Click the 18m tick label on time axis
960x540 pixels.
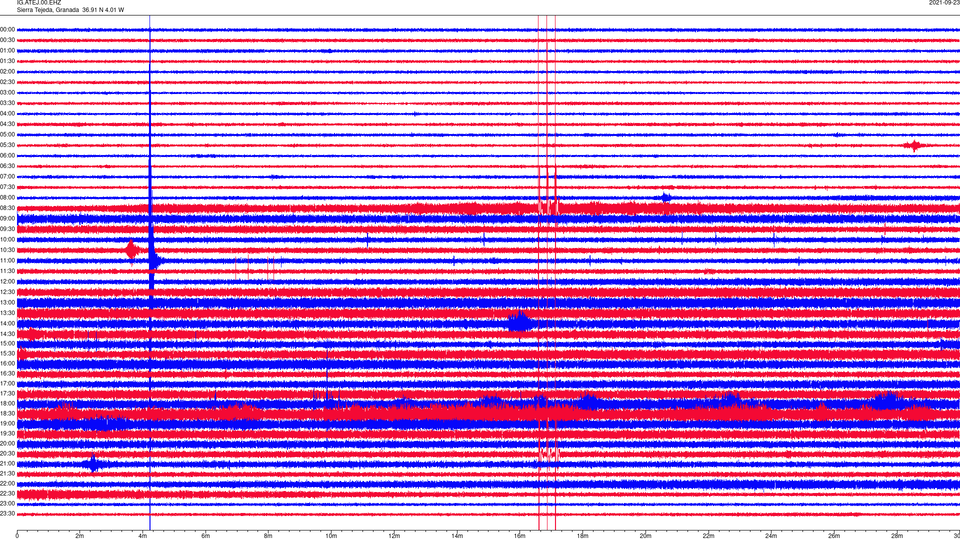(x=582, y=536)
